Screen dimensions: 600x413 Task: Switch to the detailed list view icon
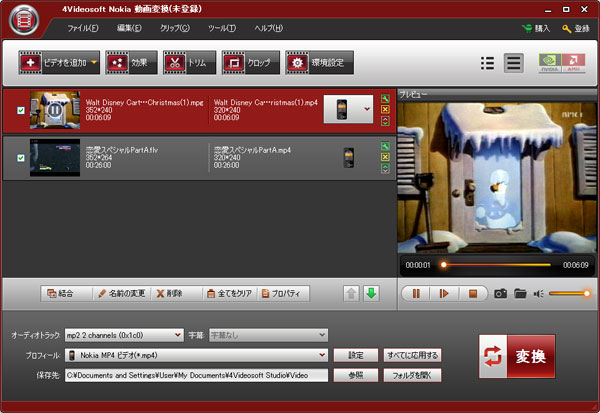pyautogui.click(x=514, y=63)
